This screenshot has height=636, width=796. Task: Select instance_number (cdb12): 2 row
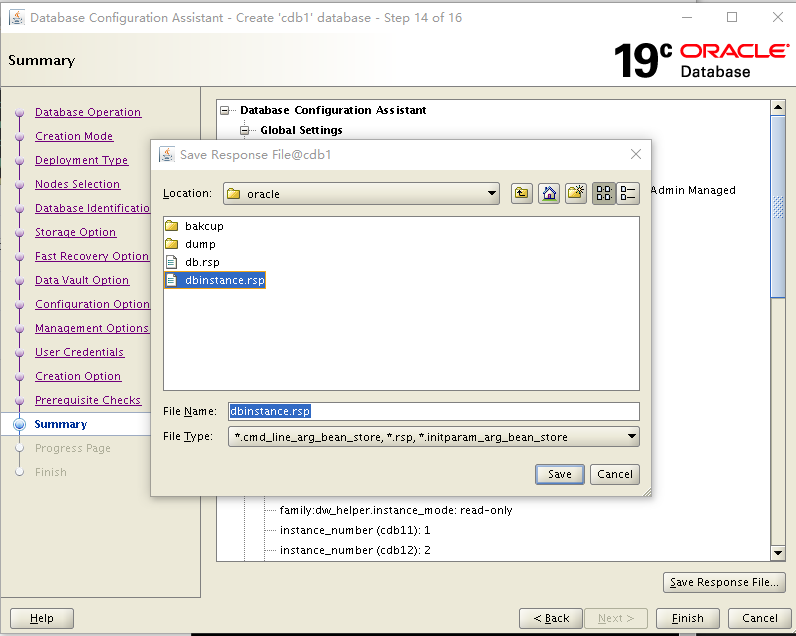(x=355, y=550)
